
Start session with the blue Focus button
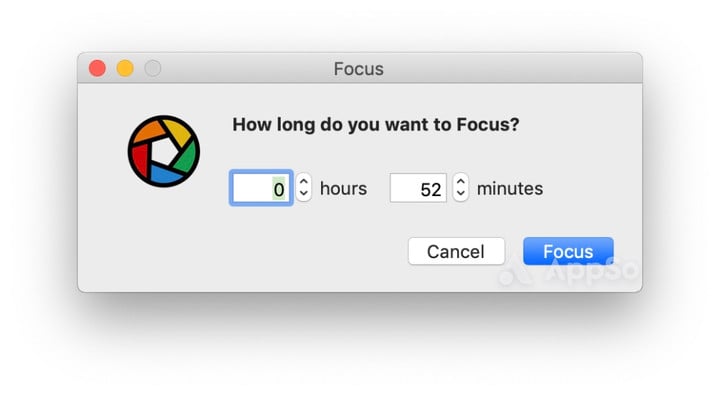(568, 251)
